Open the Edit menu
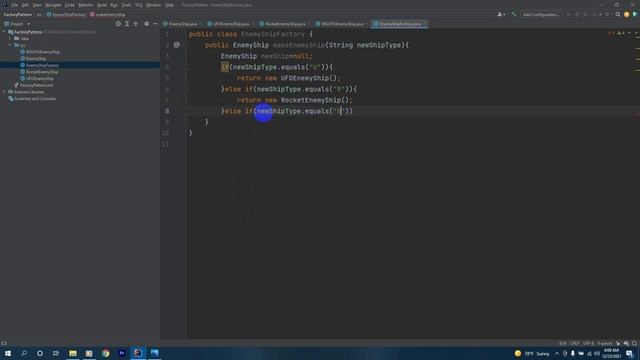Screen dimensions: 640x360 pos(25,5)
